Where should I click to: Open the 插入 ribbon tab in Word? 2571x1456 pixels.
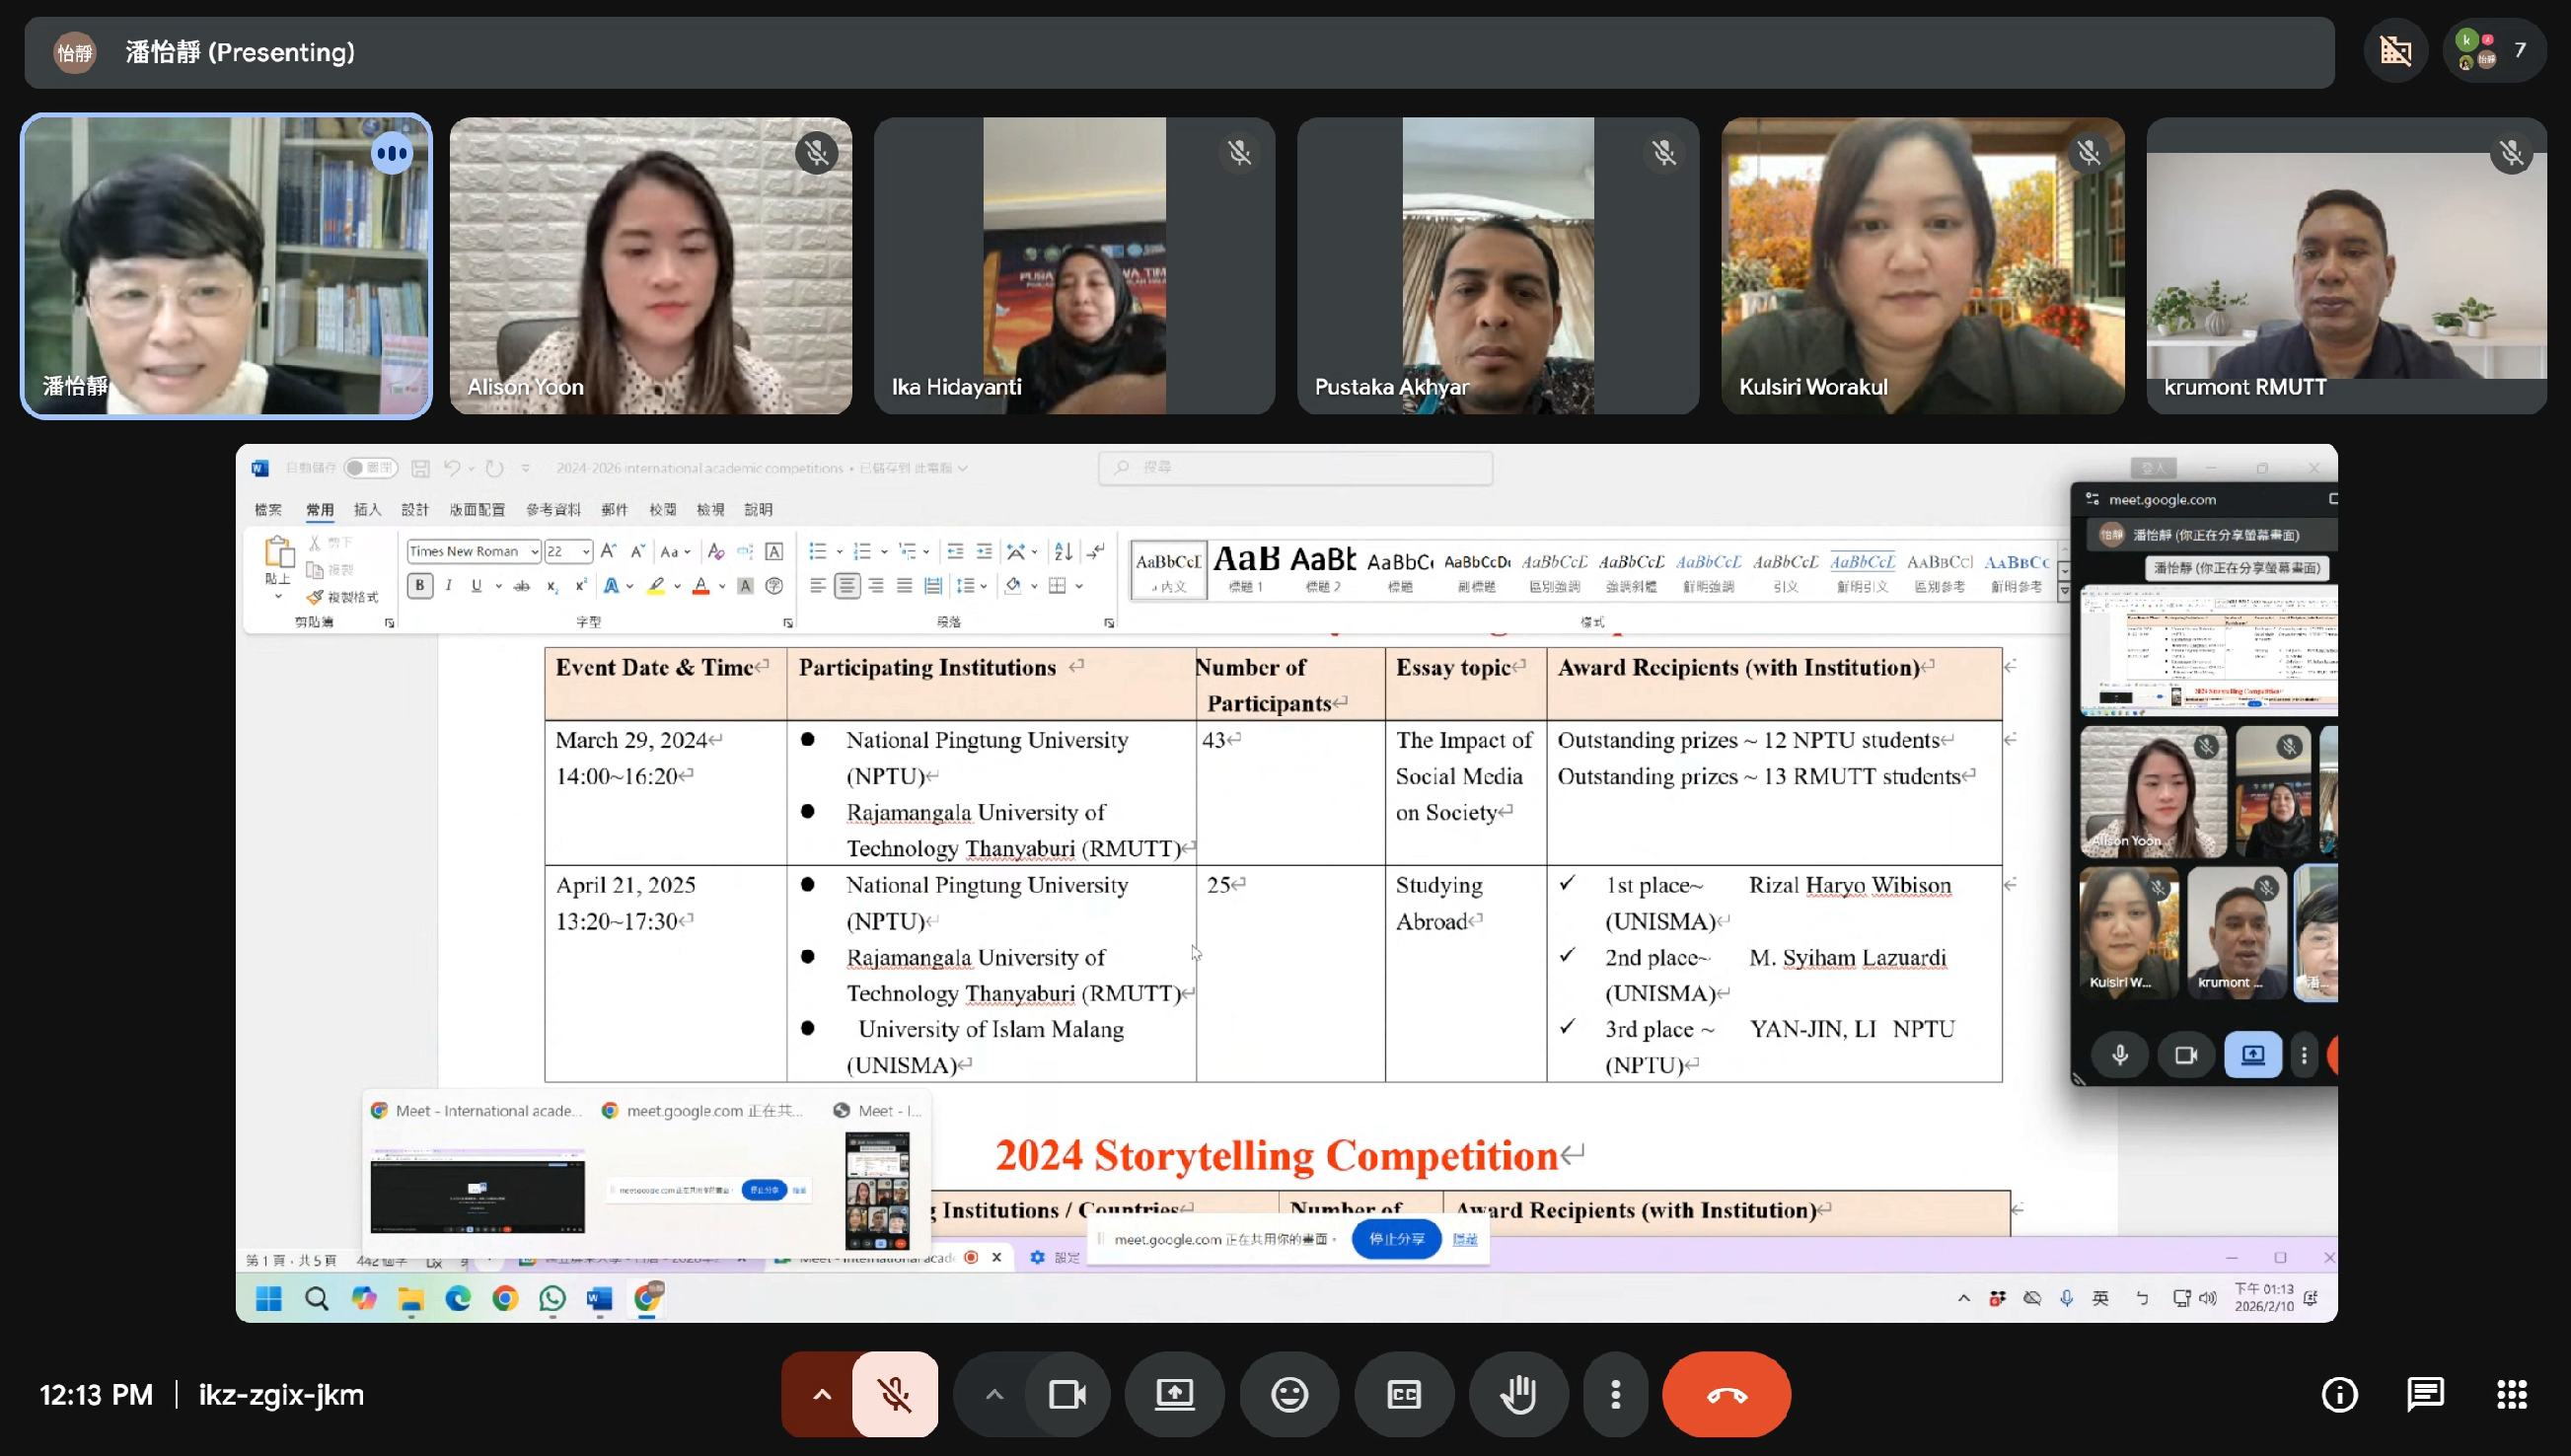tap(367, 510)
